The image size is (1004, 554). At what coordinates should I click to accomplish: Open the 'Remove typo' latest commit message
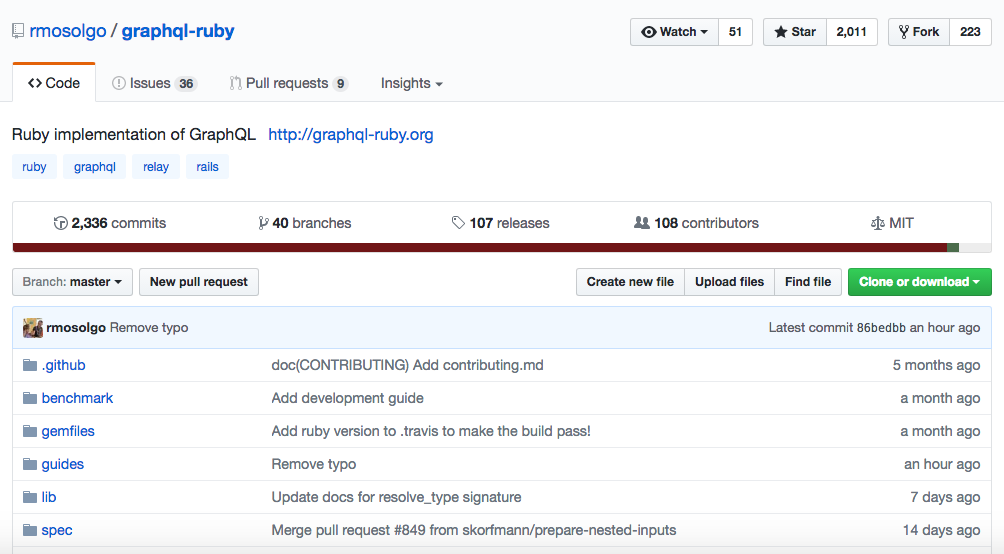click(x=149, y=328)
